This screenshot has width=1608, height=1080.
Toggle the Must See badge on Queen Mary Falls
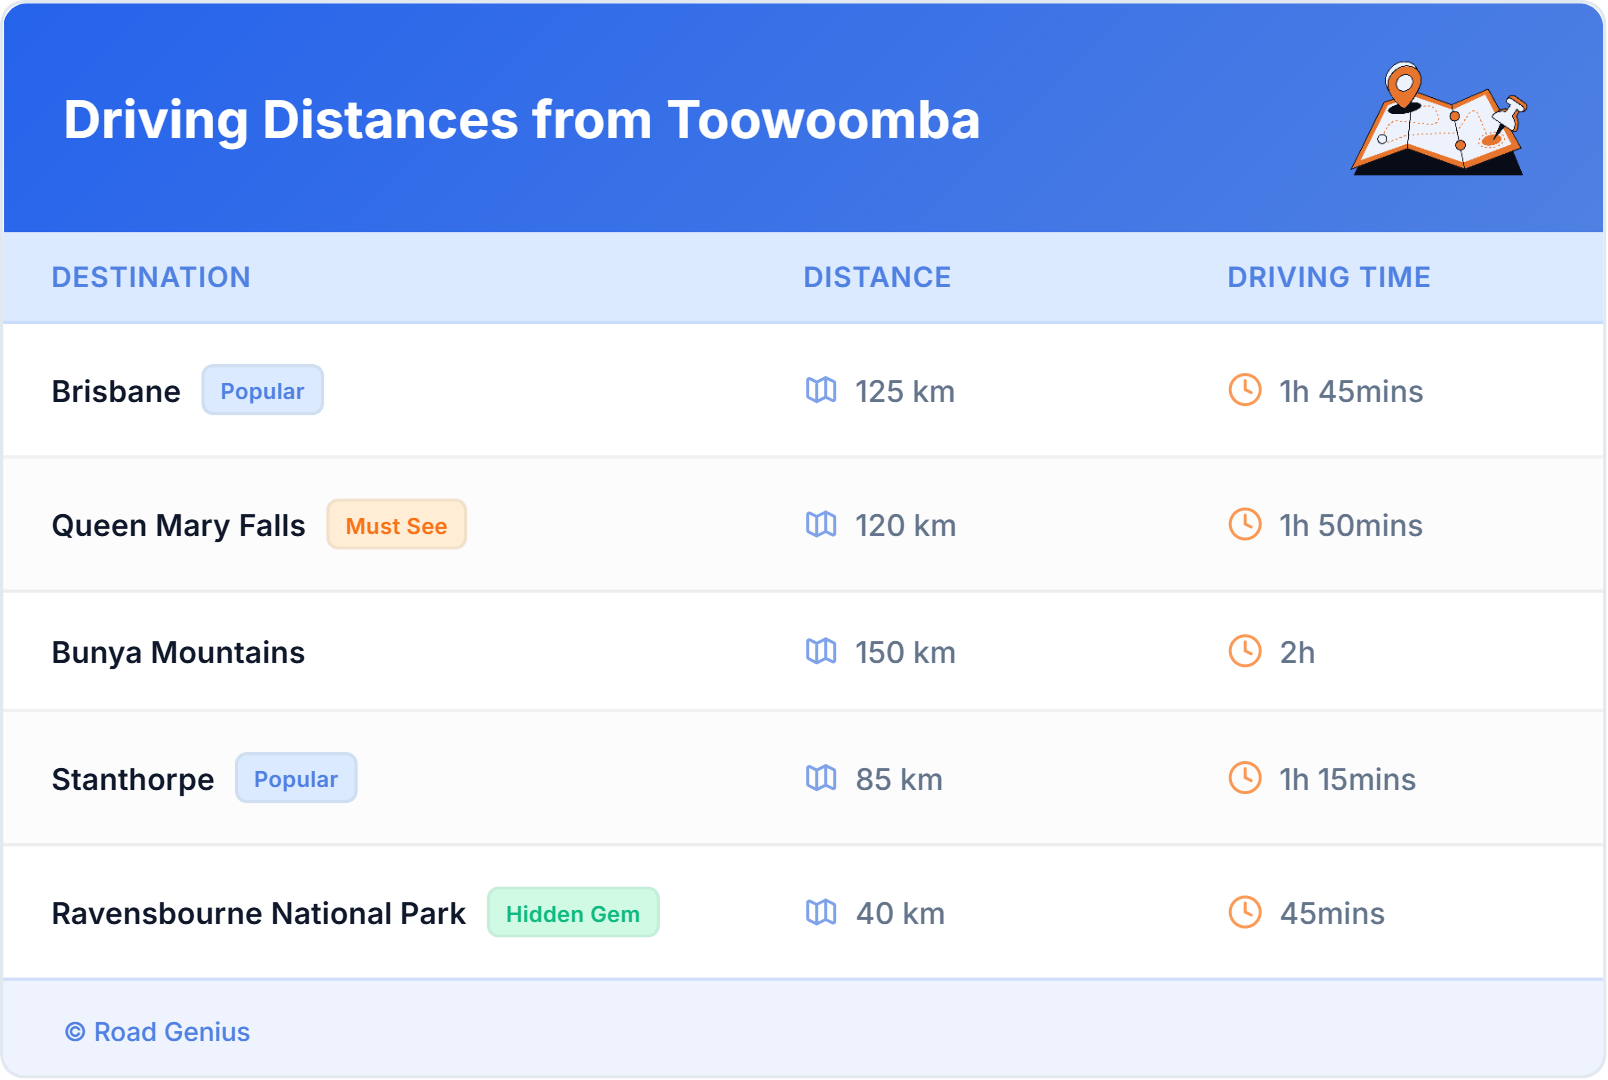click(396, 525)
